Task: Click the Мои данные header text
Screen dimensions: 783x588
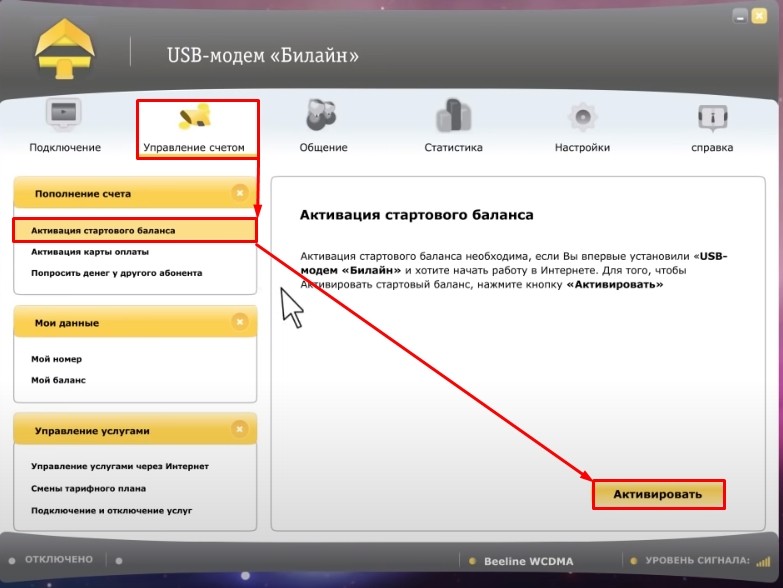Action: pos(67,323)
